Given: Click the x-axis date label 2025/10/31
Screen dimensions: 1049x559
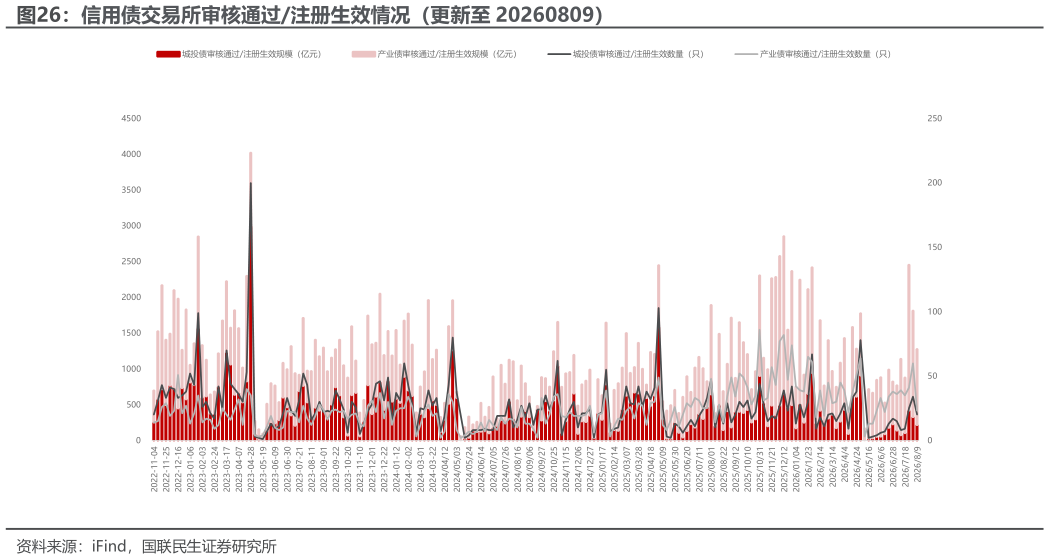Looking at the screenshot, I should coord(759,469).
